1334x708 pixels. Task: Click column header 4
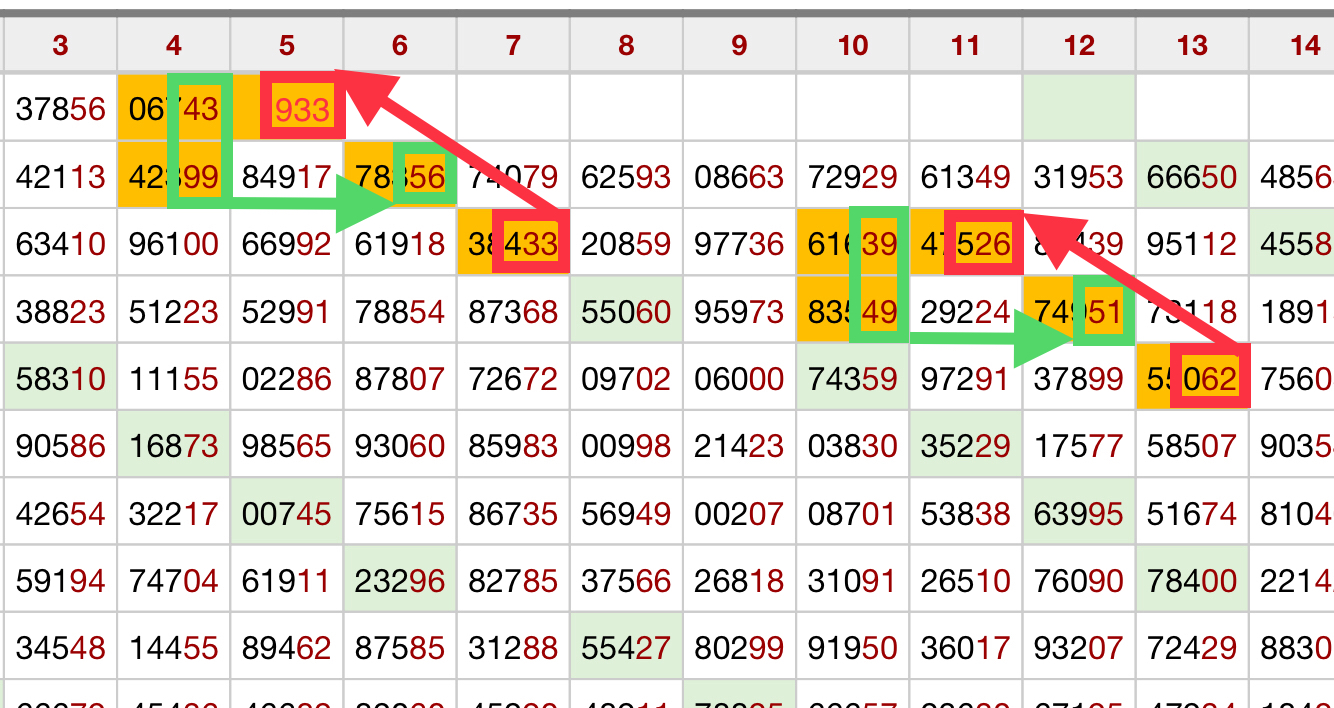tap(174, 46)
